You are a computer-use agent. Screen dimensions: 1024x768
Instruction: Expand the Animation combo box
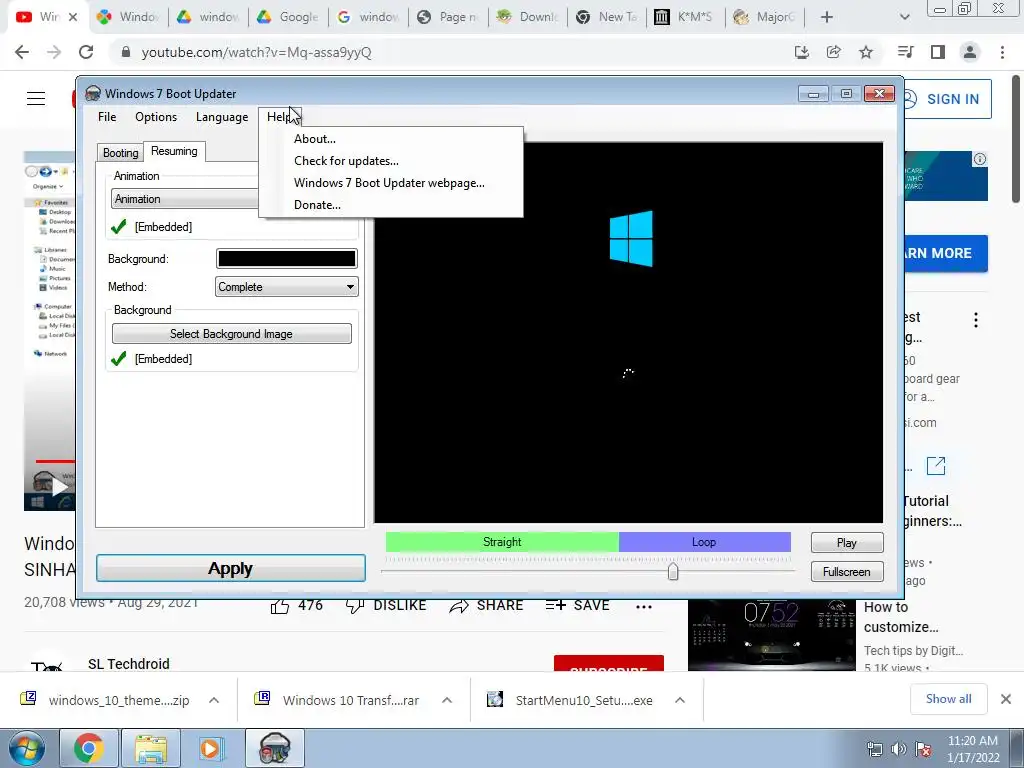point(185,199)
